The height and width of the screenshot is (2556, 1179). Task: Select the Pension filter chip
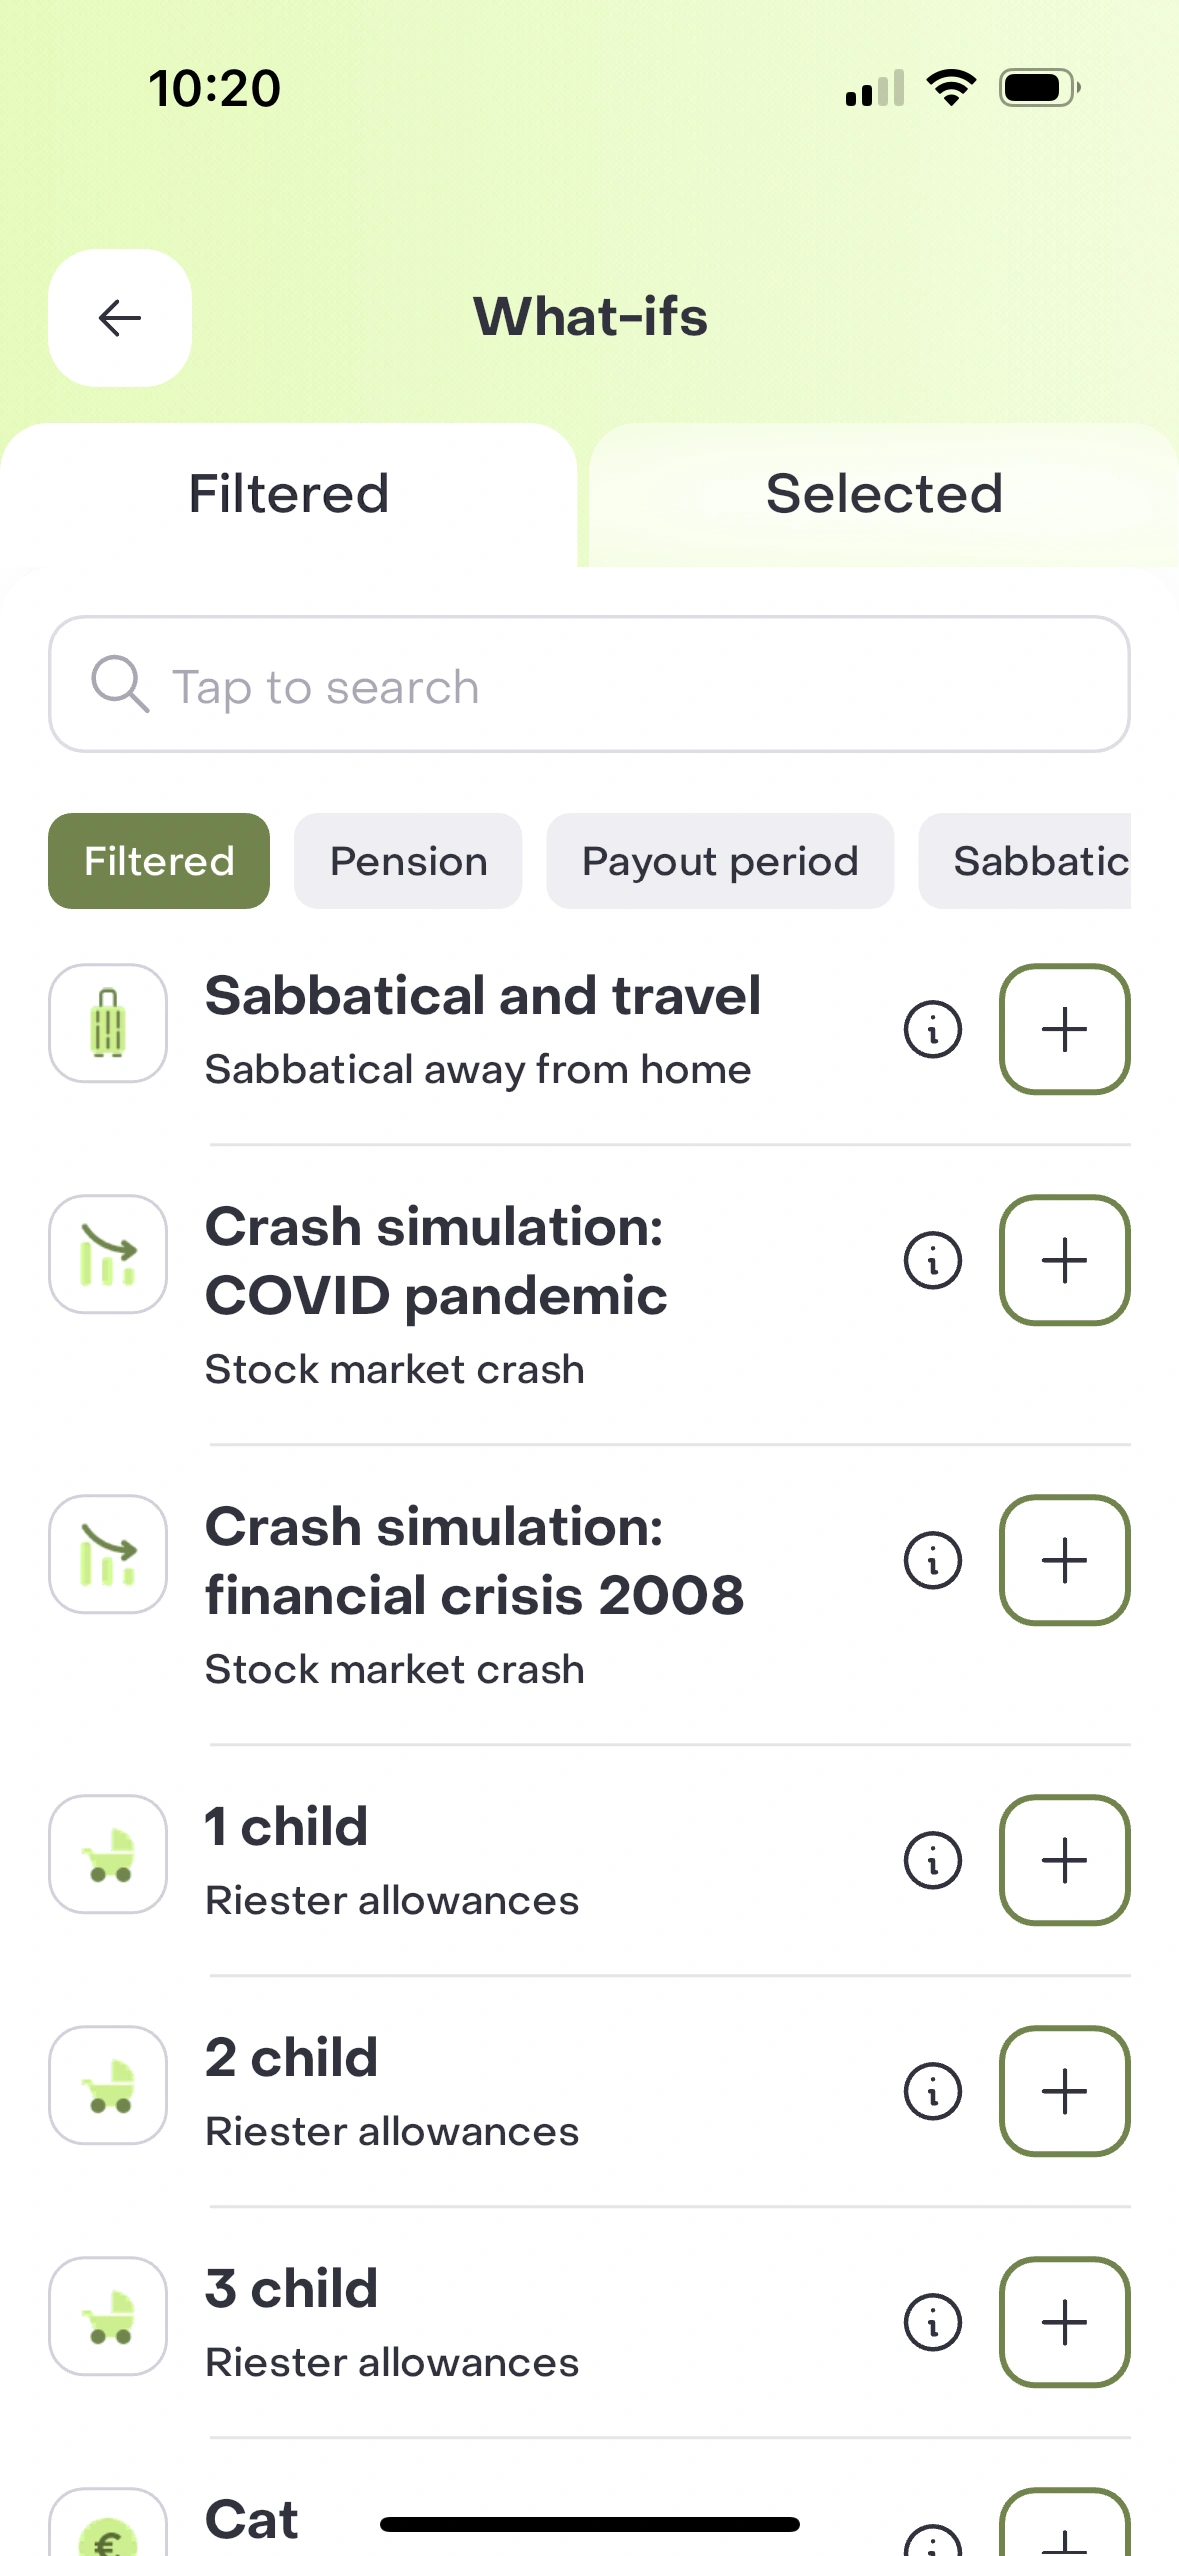tap(408, 861)
